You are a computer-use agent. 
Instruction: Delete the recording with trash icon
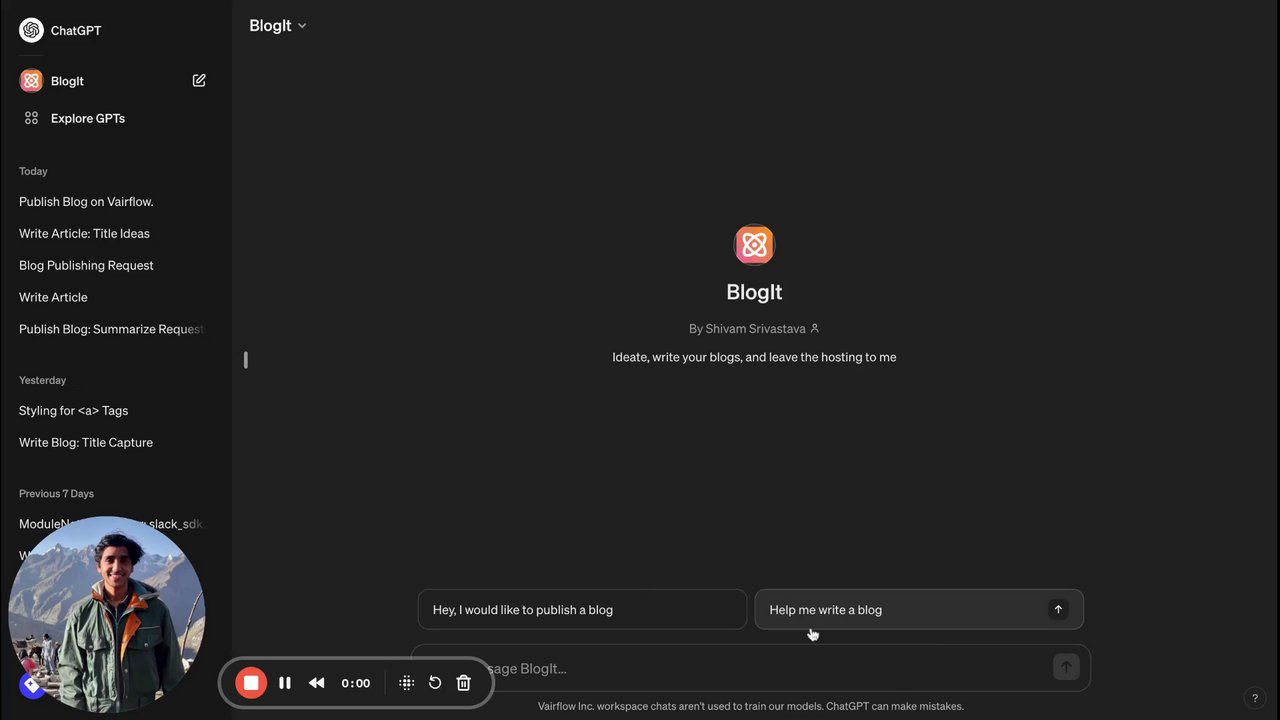coord(464,683)
